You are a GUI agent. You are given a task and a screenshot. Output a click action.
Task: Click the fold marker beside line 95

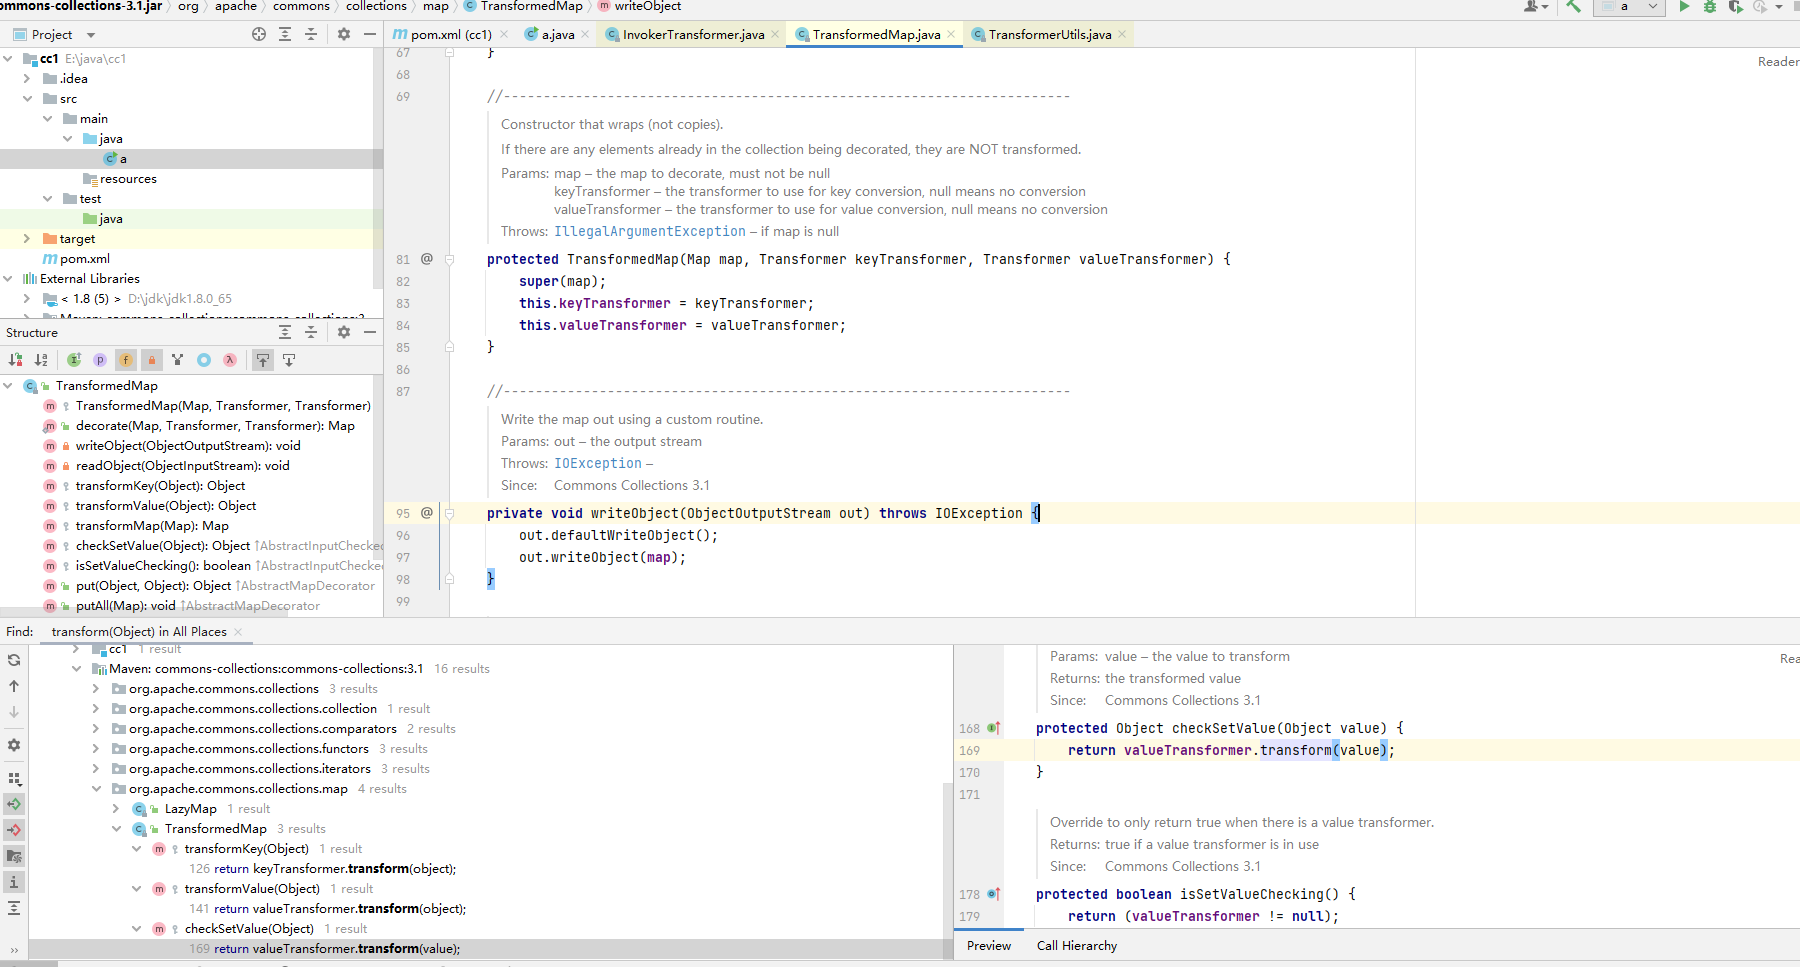point(449,513)
